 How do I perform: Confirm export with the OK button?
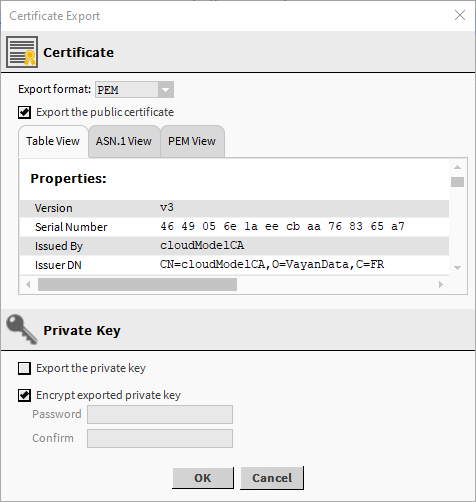click(x=203, y=478)
